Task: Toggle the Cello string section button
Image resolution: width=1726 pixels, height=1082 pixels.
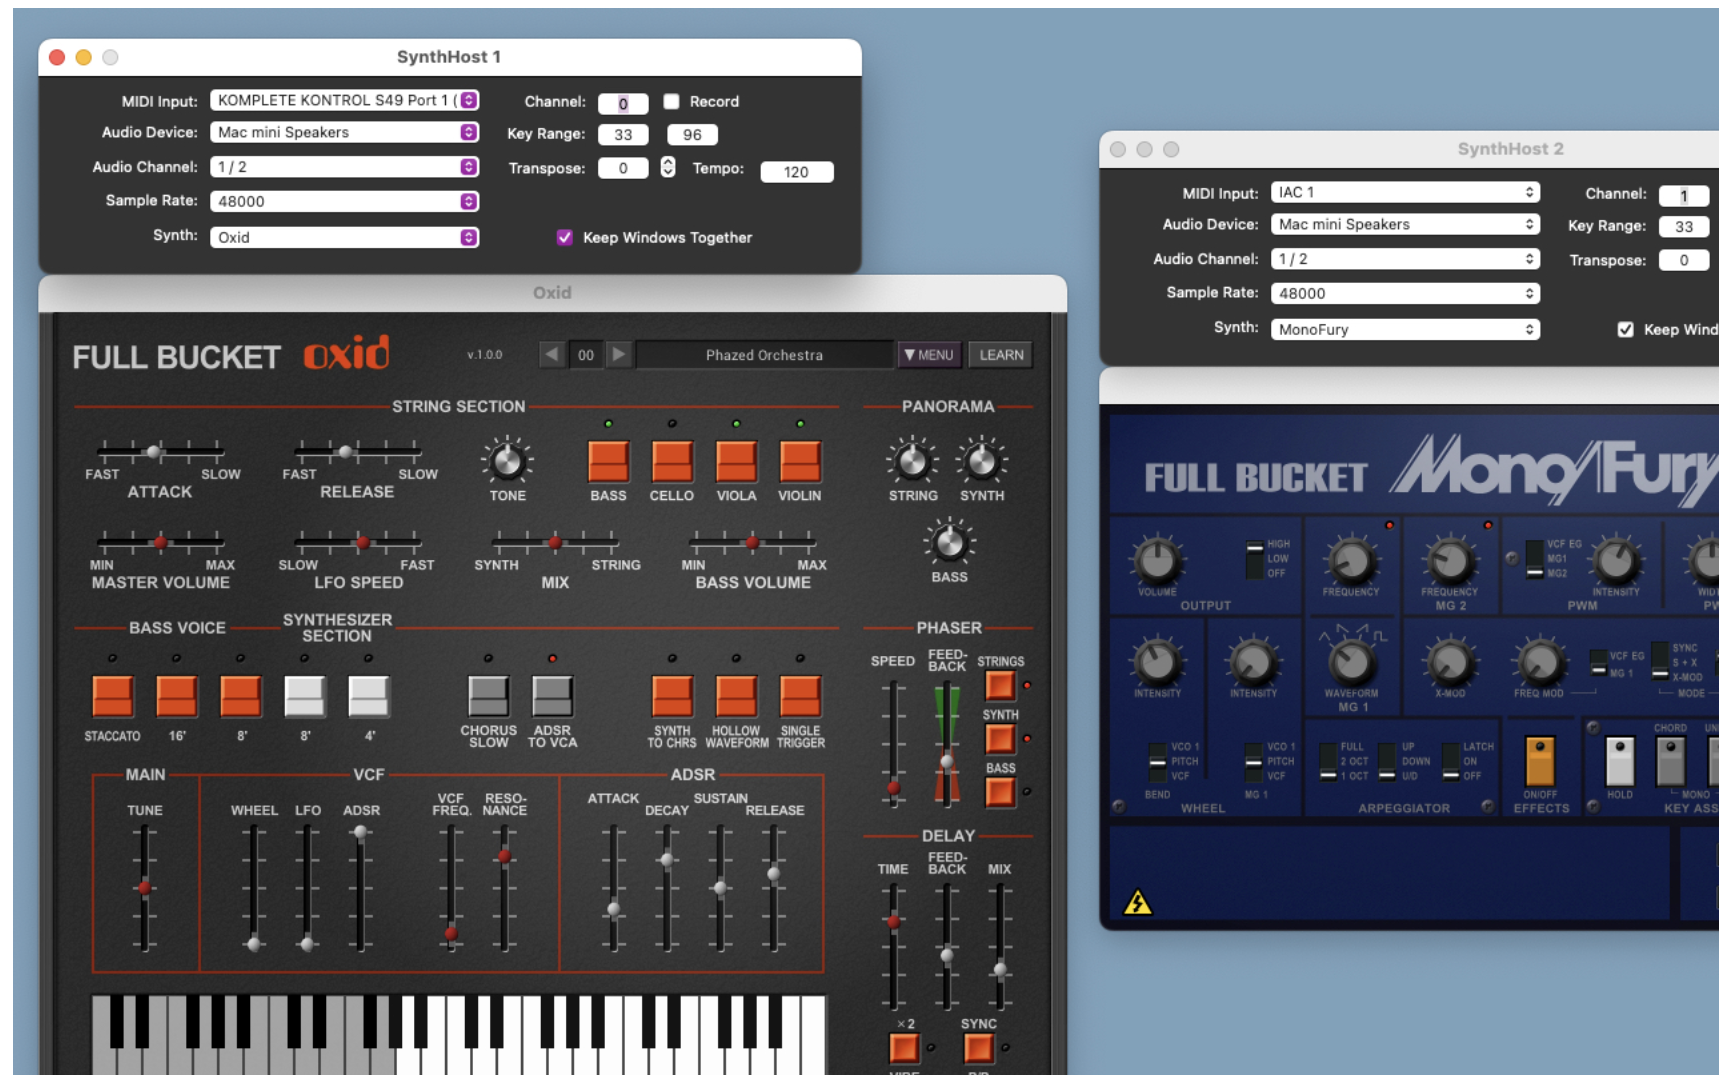Action: [x=672, y=461]
